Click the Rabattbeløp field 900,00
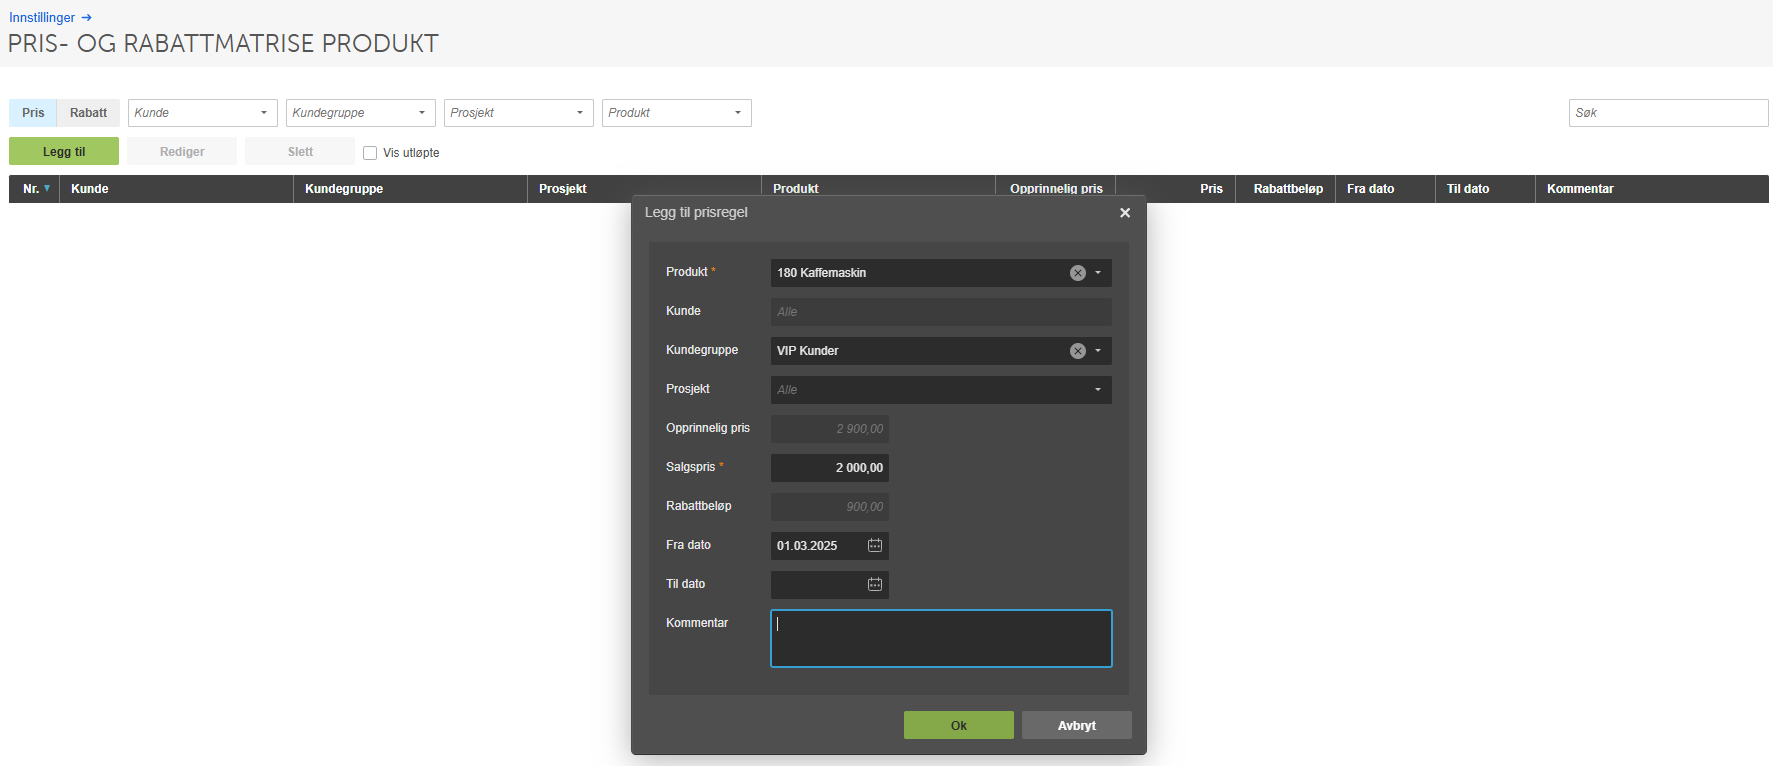 click(x=830, y=507)
